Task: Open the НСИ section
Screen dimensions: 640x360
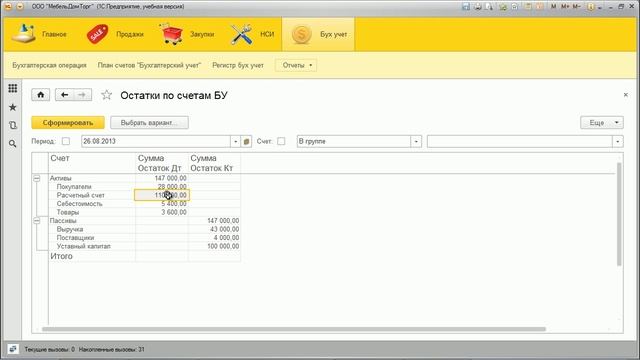Action: tap(253, 34)
